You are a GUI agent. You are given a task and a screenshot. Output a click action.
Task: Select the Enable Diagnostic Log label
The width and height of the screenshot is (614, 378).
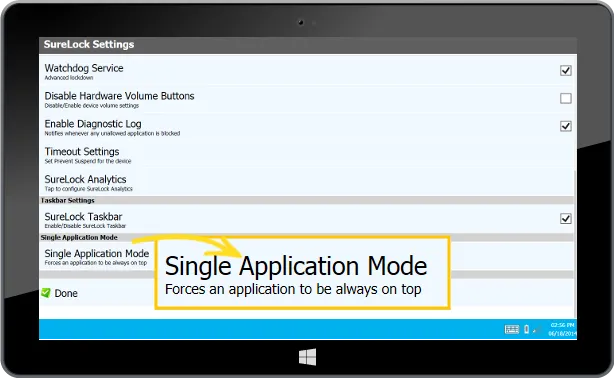tap(93, 124)
